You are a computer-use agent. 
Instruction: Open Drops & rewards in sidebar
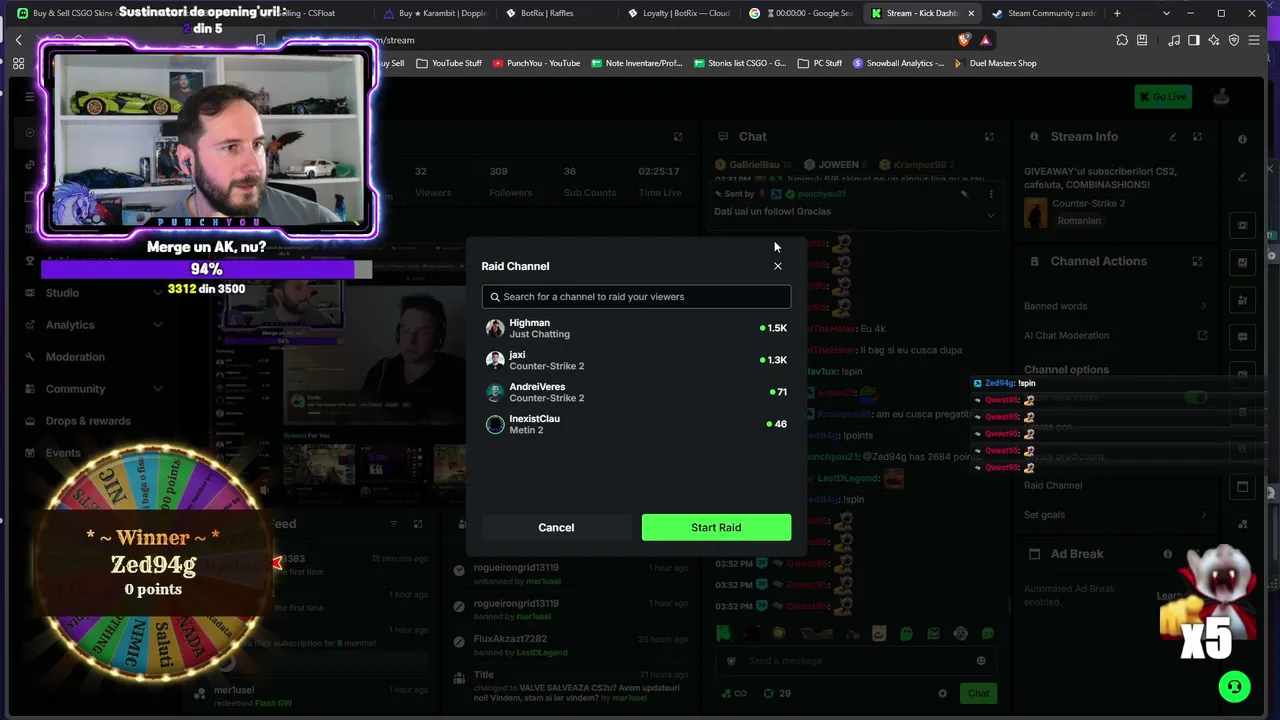(88, 421)
